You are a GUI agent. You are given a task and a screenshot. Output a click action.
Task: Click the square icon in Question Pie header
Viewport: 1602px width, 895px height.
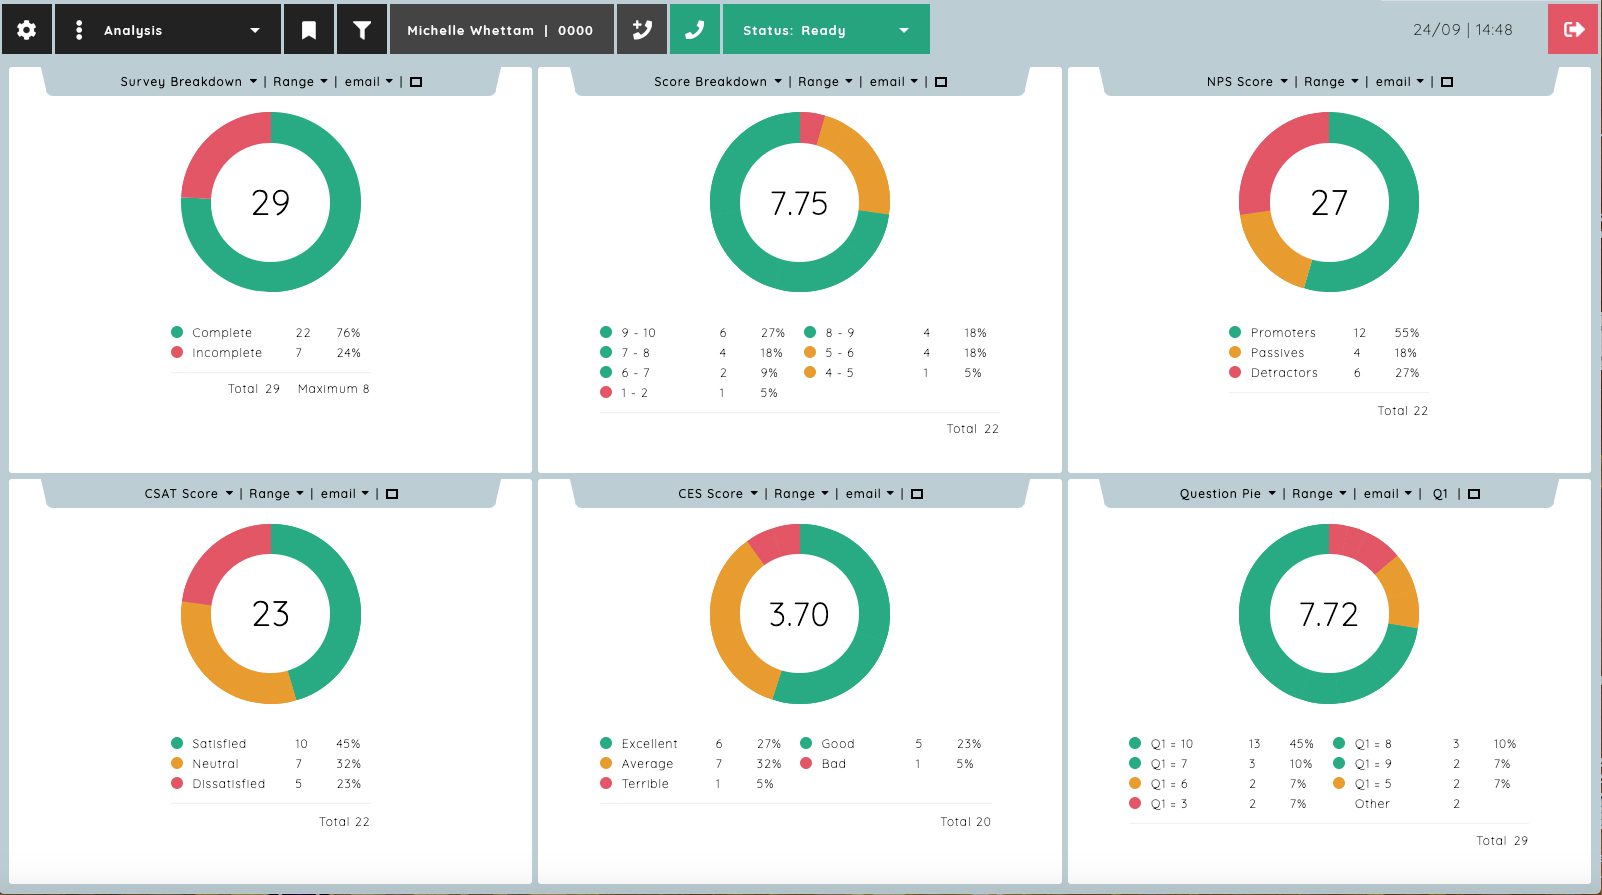coord(1474,494)
